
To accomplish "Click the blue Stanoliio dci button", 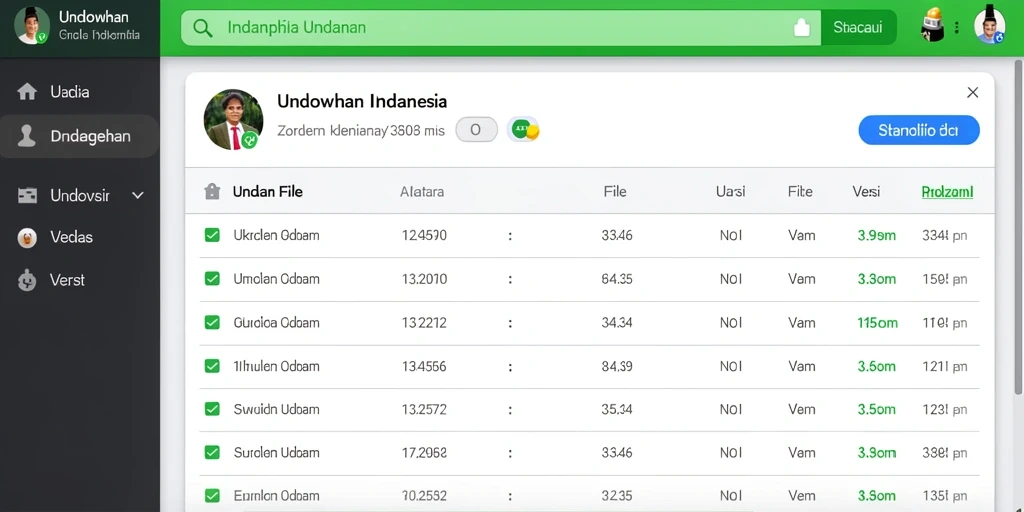I will [x=918, y=130].
